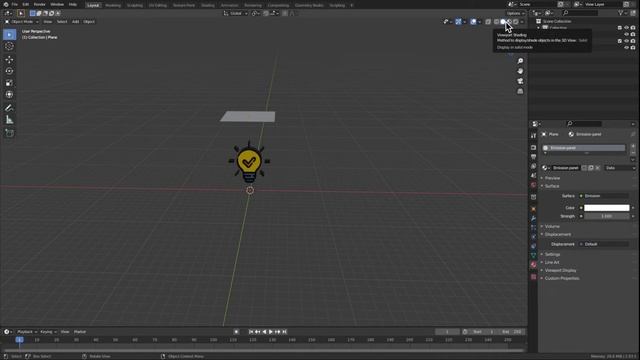This screenshot has height=360, width=640.
Task: Open timeline Keying menu
Action: (48, 332)
